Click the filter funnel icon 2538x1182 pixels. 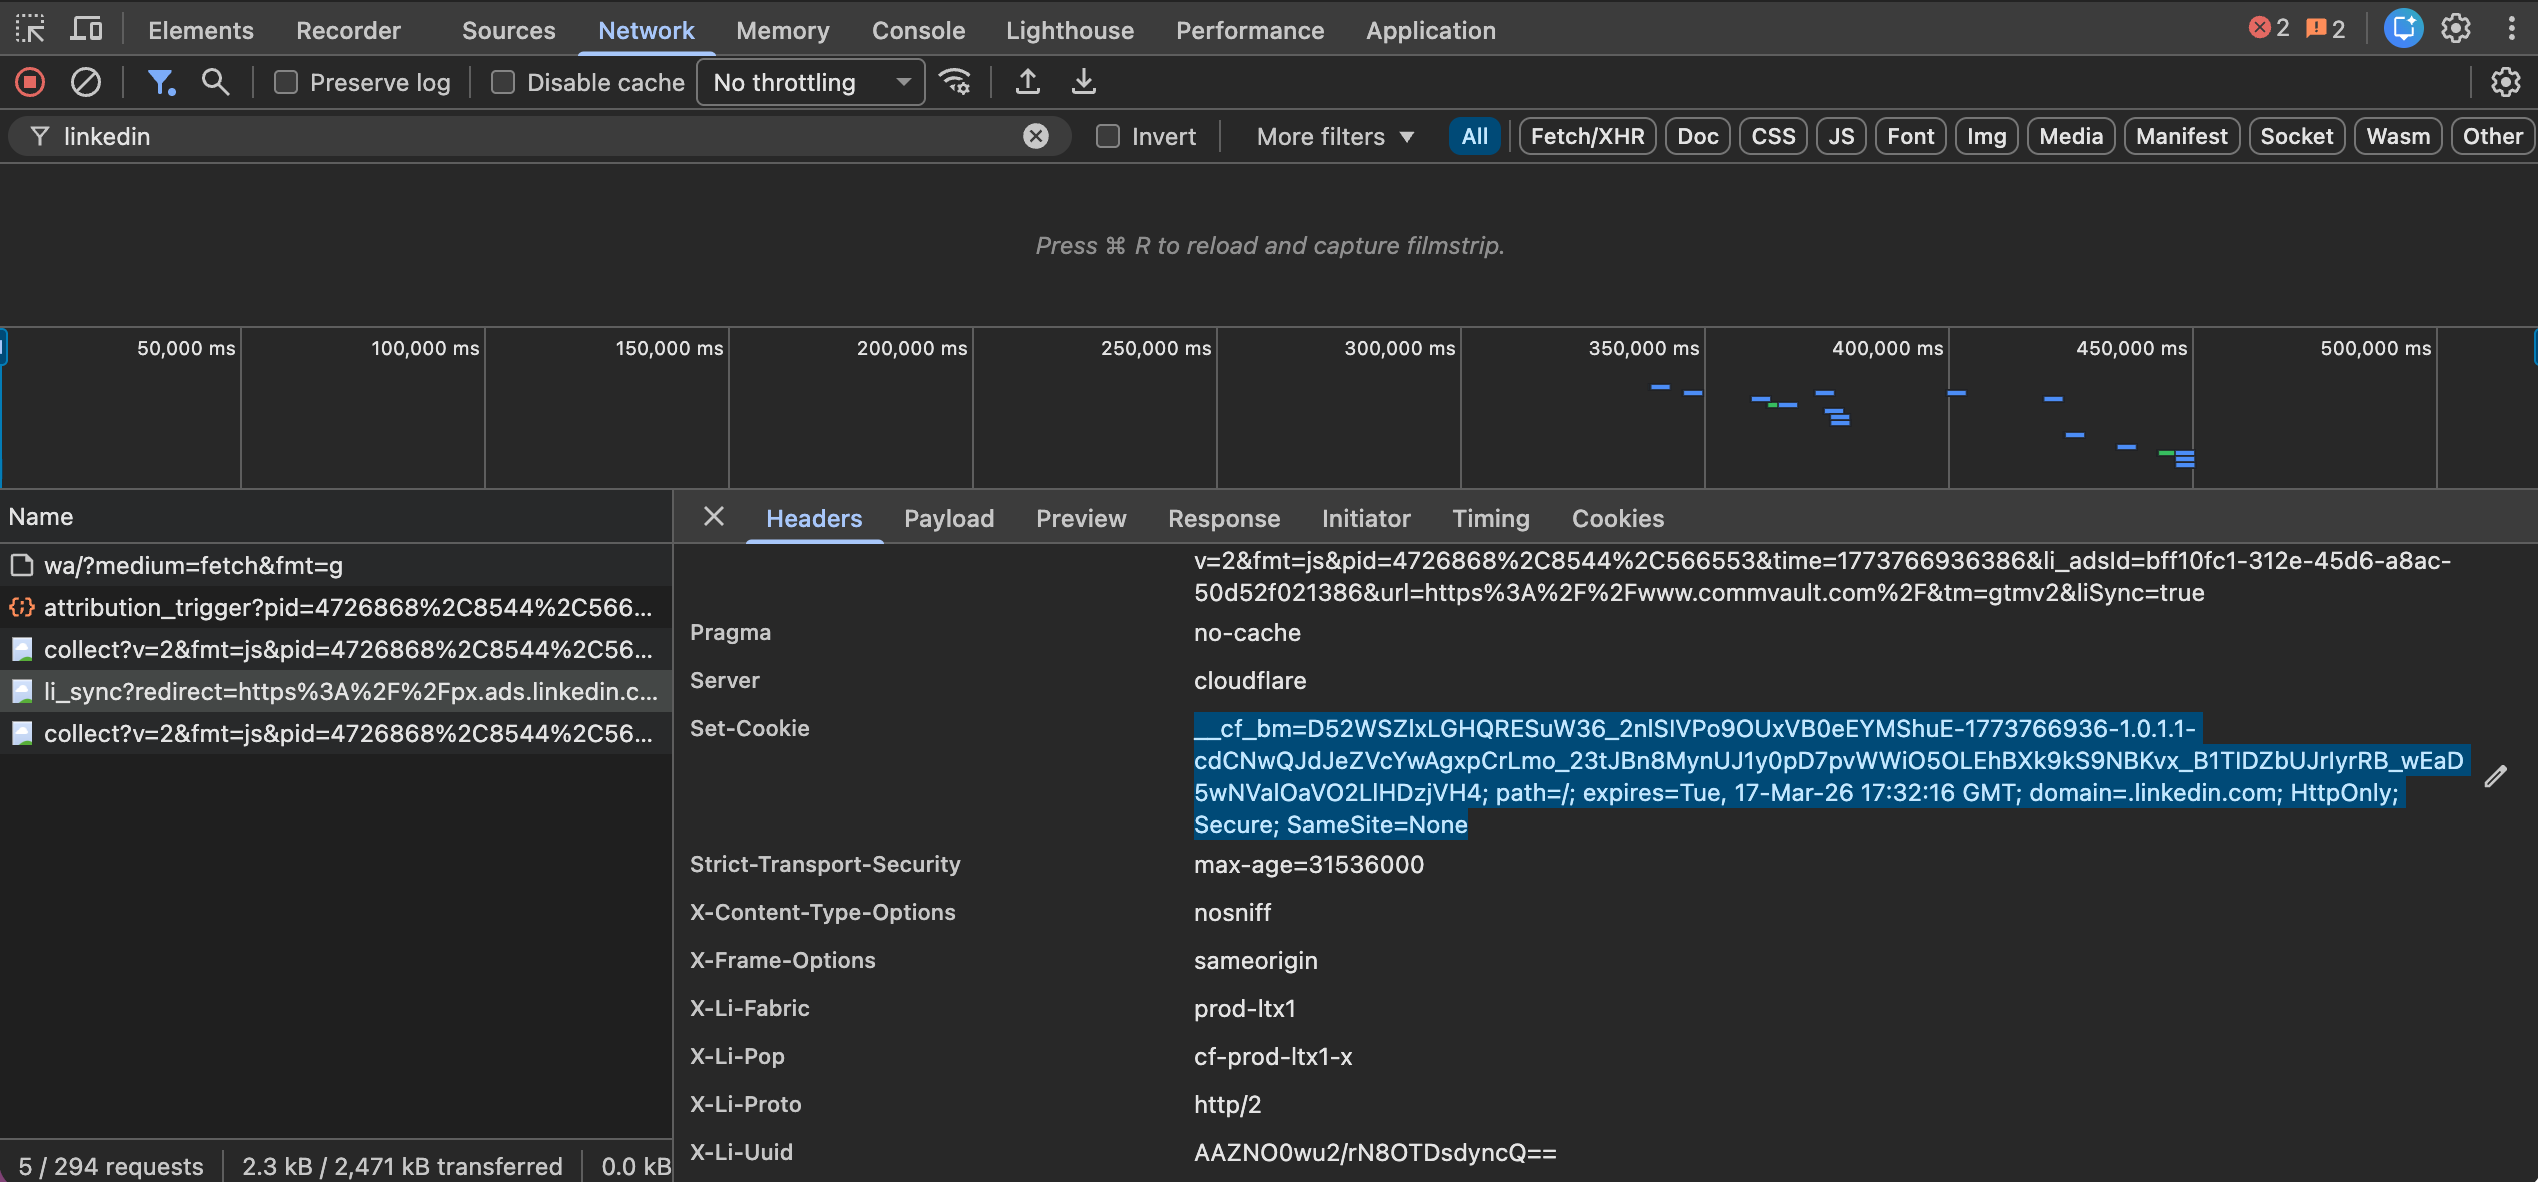[x=160, y=82]
